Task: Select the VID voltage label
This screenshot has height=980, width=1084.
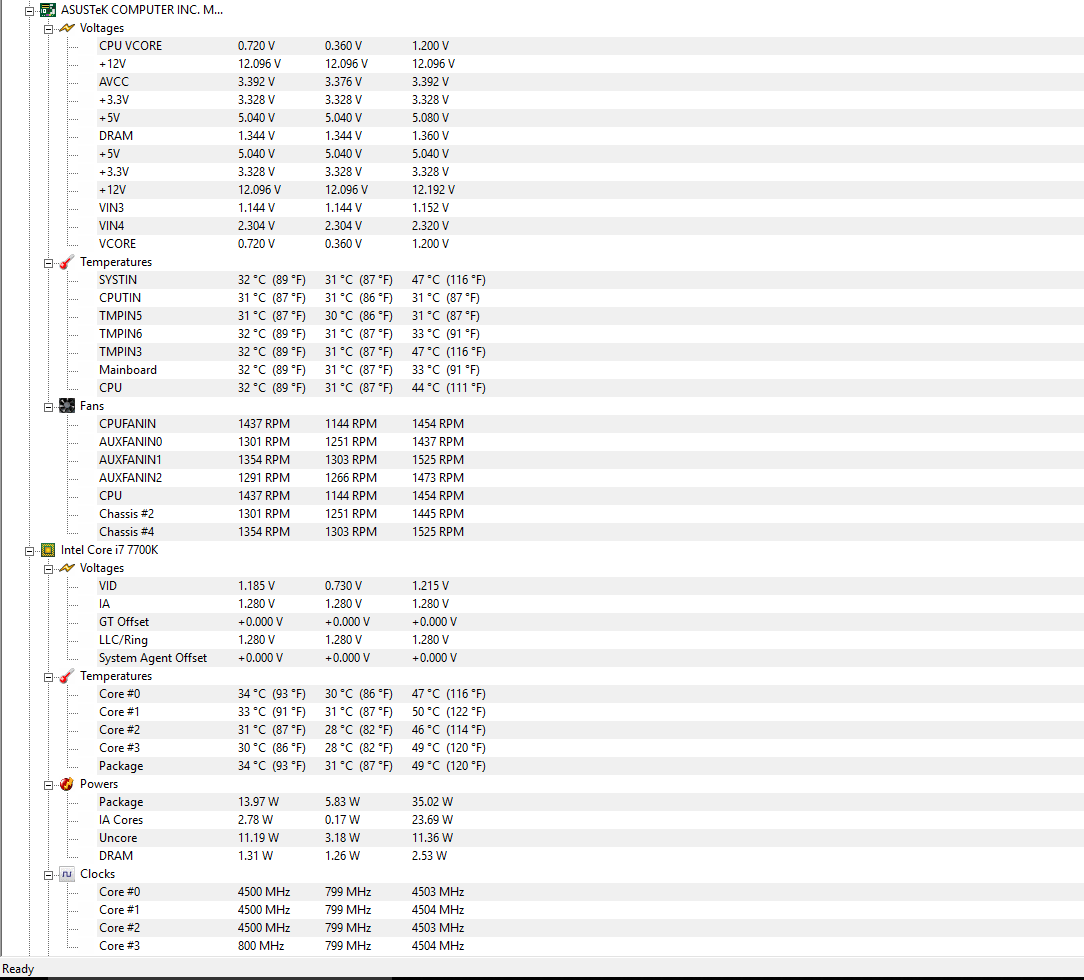Action: (108, 585)
